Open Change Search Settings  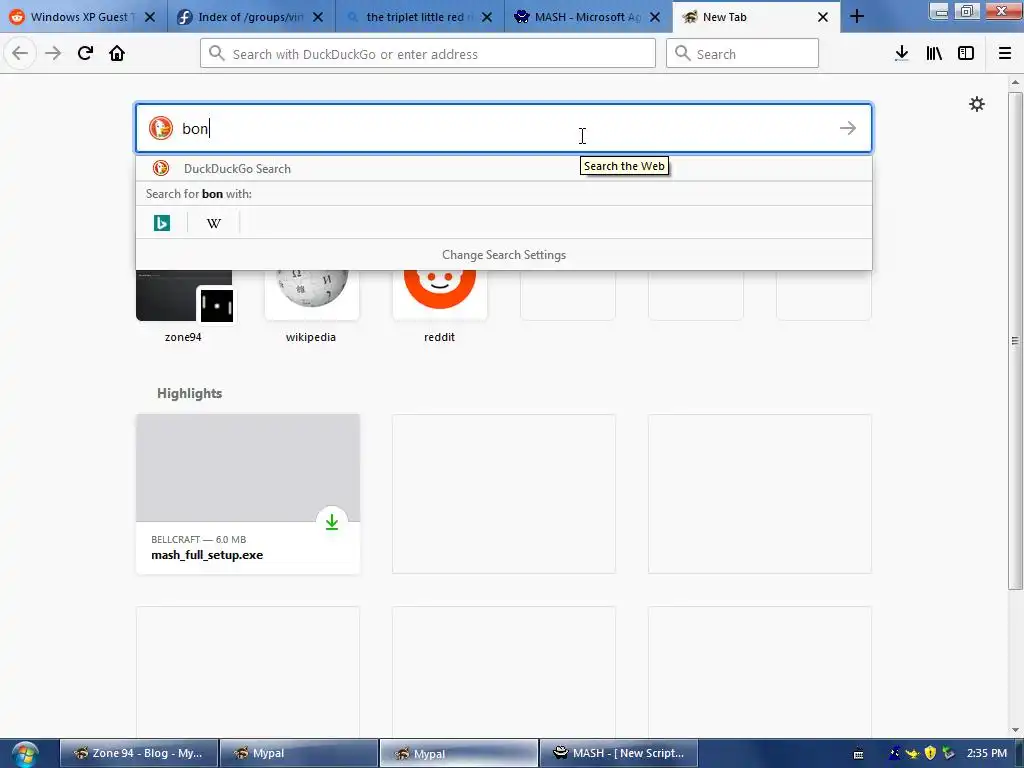(504, 255)
